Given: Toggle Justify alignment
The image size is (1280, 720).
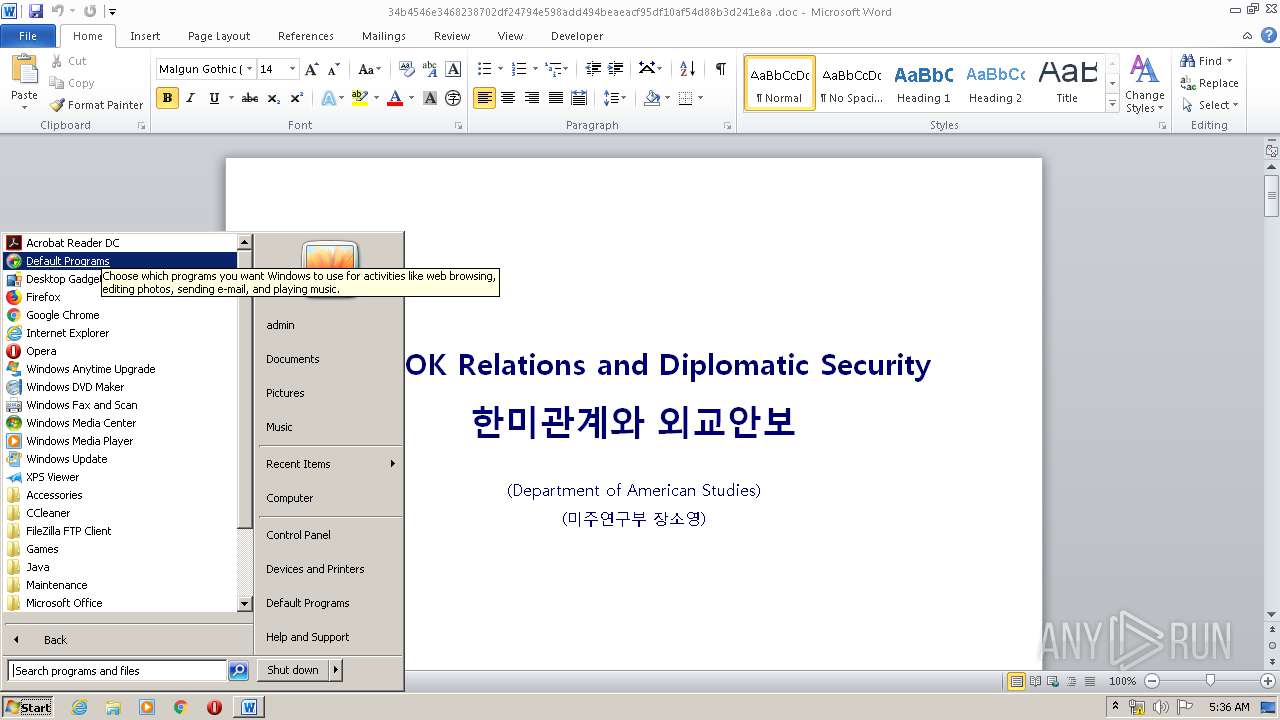Looking at the screenshot, I should click(x=554, y=98).
